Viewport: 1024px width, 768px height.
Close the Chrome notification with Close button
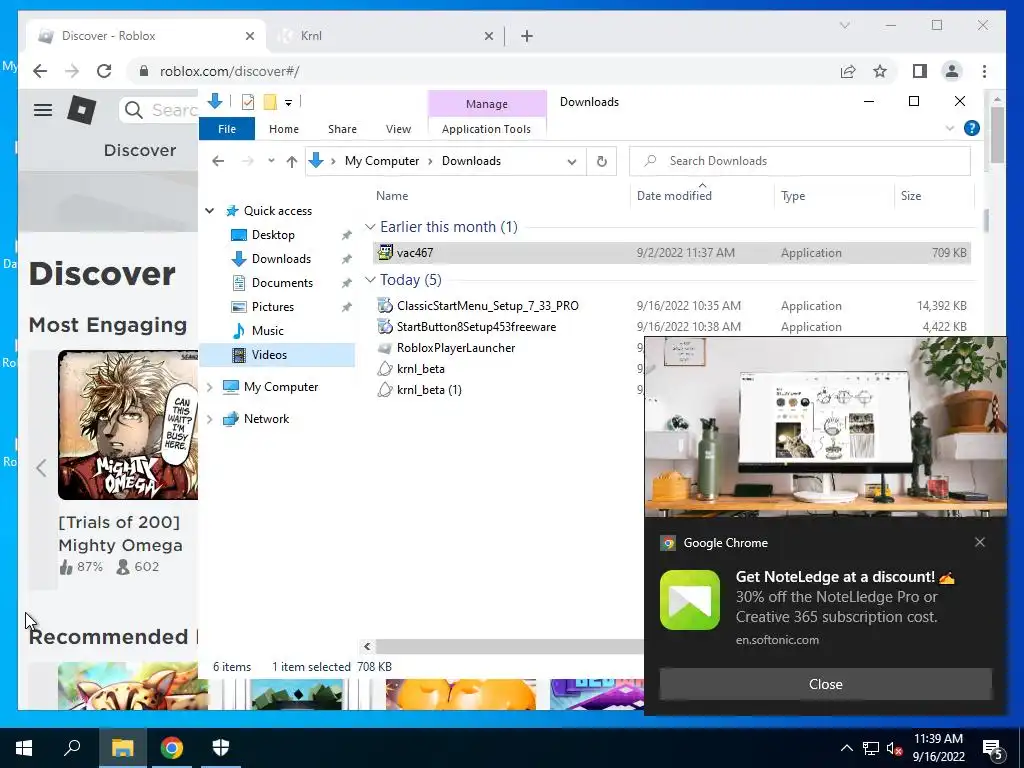(x=825, y=684)
